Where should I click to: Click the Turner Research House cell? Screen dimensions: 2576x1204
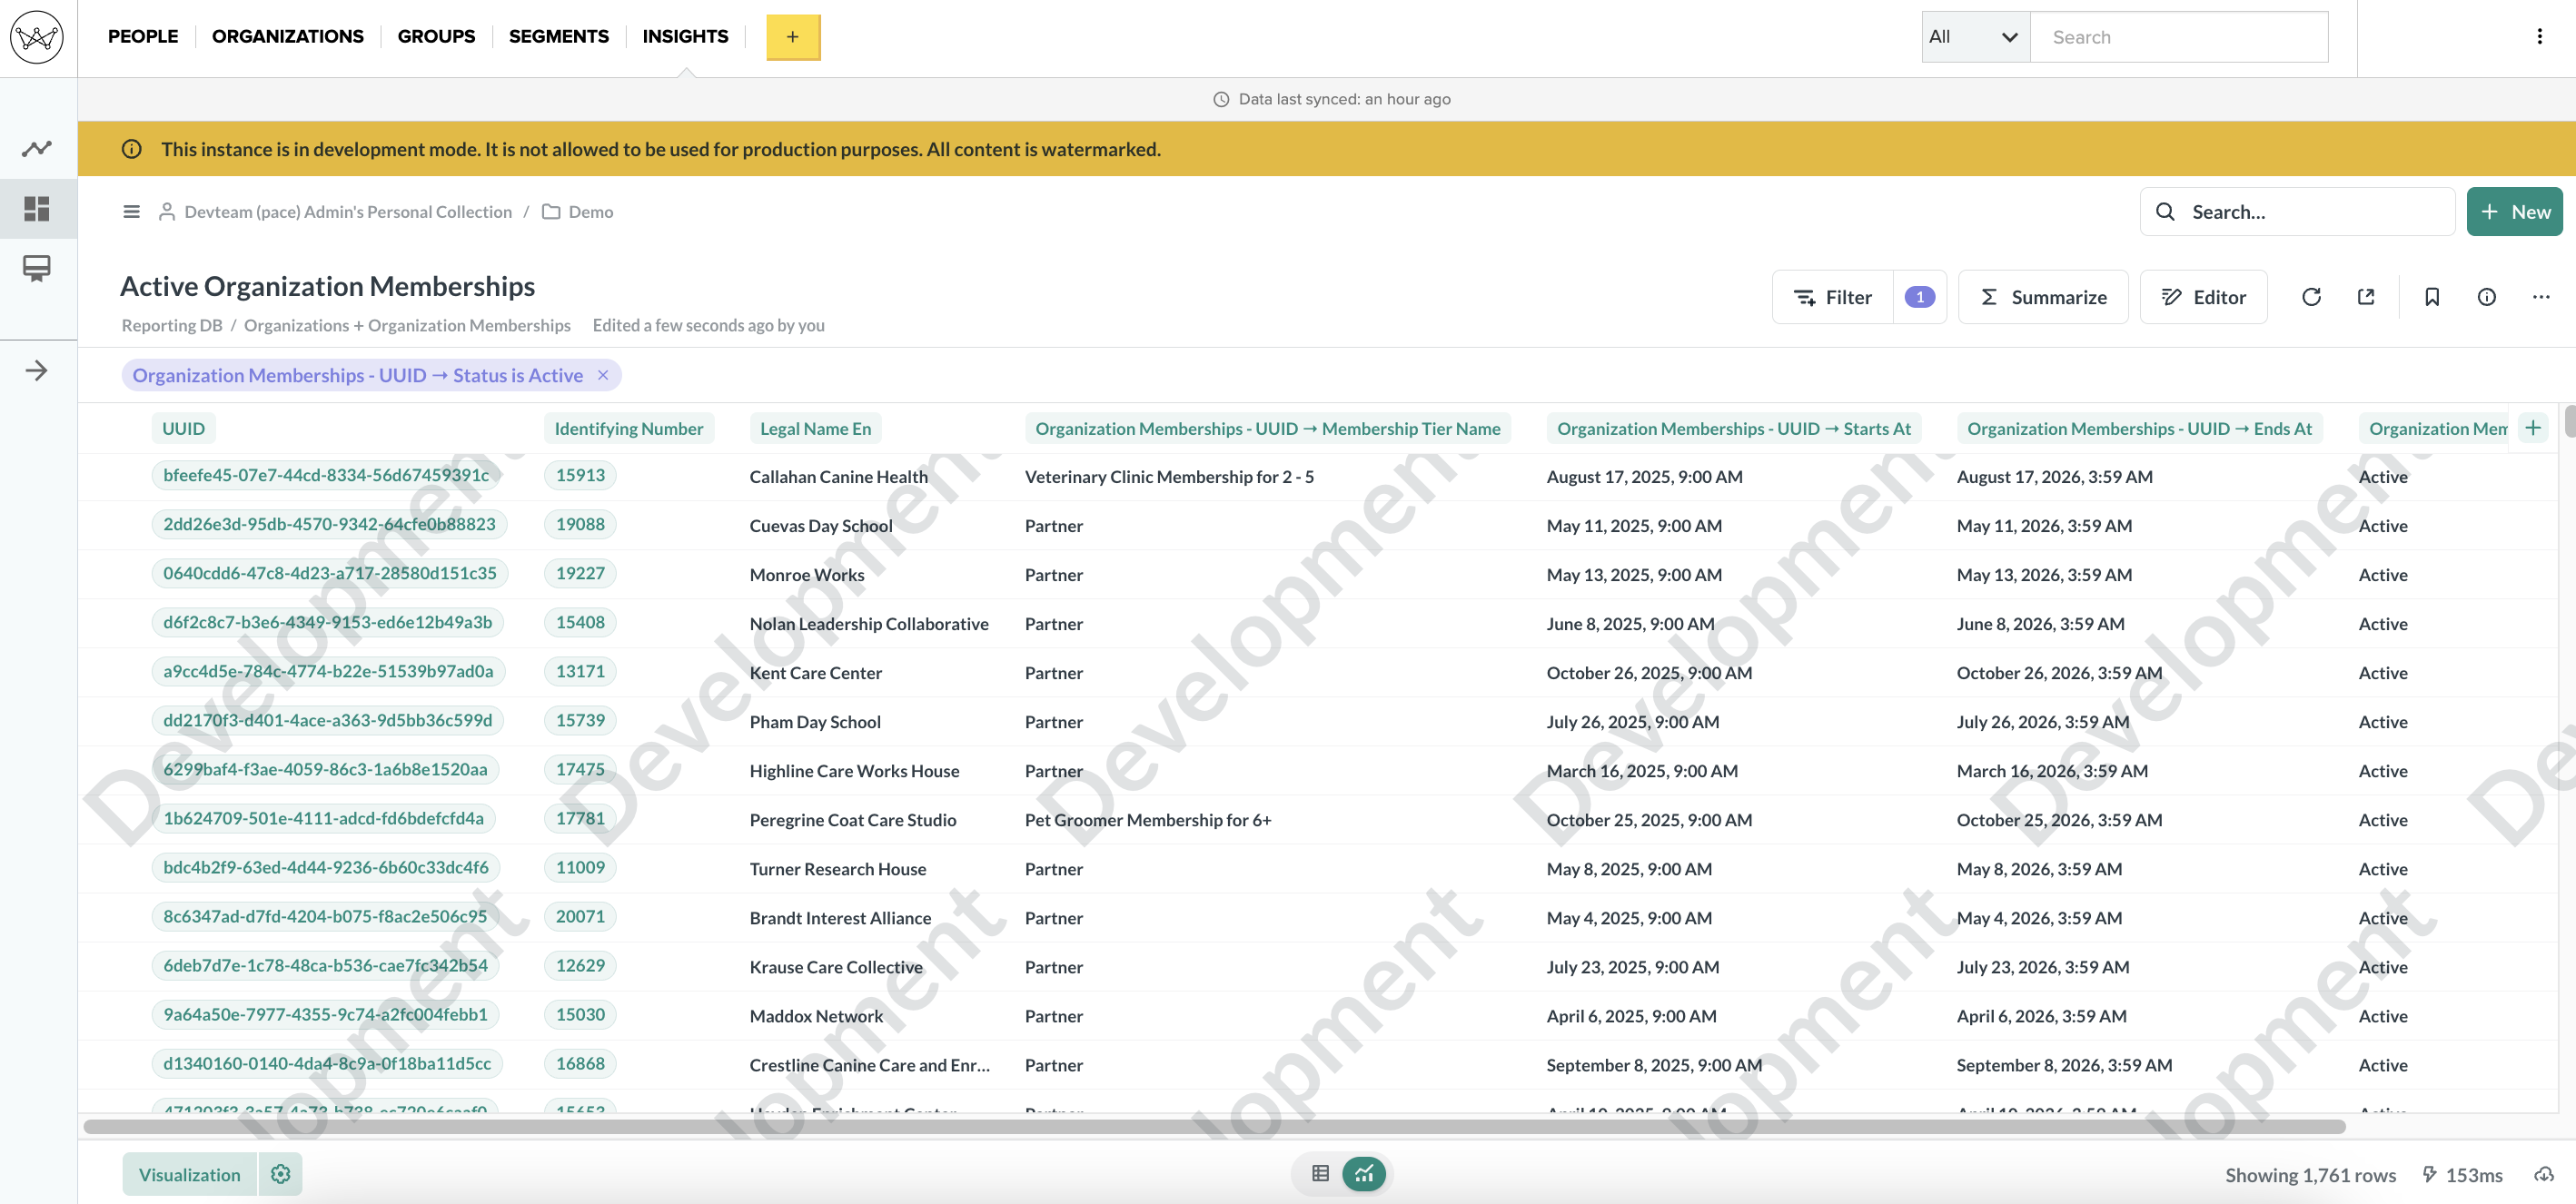(838, 869)
